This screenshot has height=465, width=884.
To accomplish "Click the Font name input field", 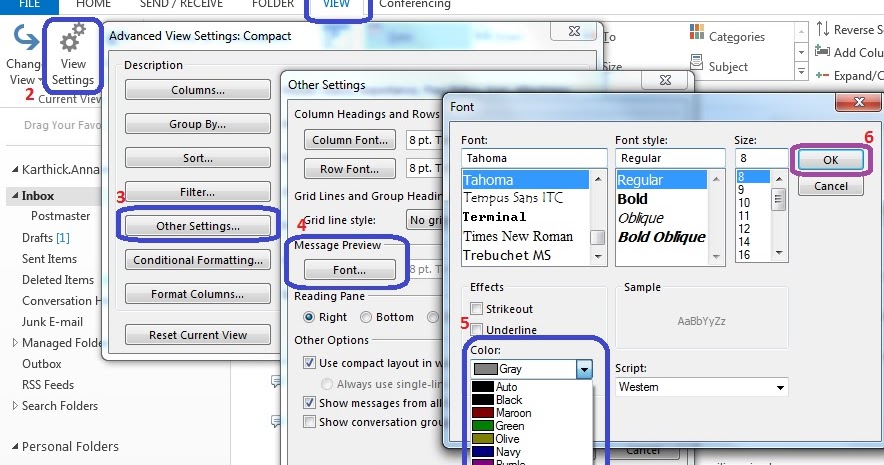I will (x=534, y=158).
